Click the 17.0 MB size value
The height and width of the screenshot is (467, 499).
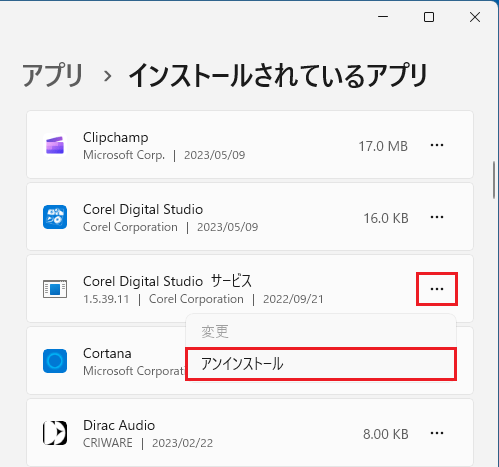[x=383, y=146]
